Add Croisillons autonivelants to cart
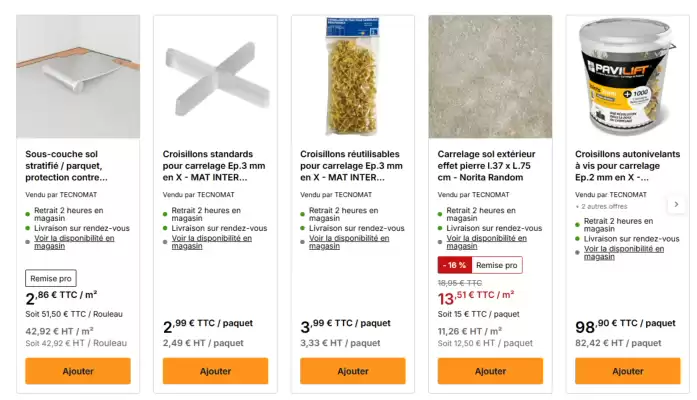 628,371
